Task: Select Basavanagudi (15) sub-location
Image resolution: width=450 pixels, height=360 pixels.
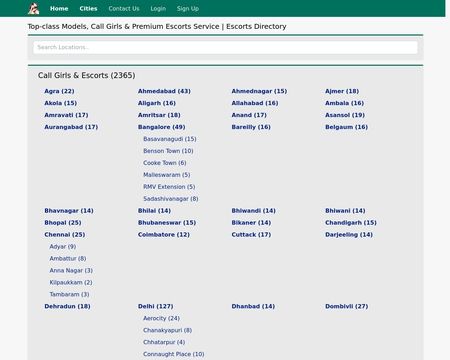Action: click(x=170, y=139)
